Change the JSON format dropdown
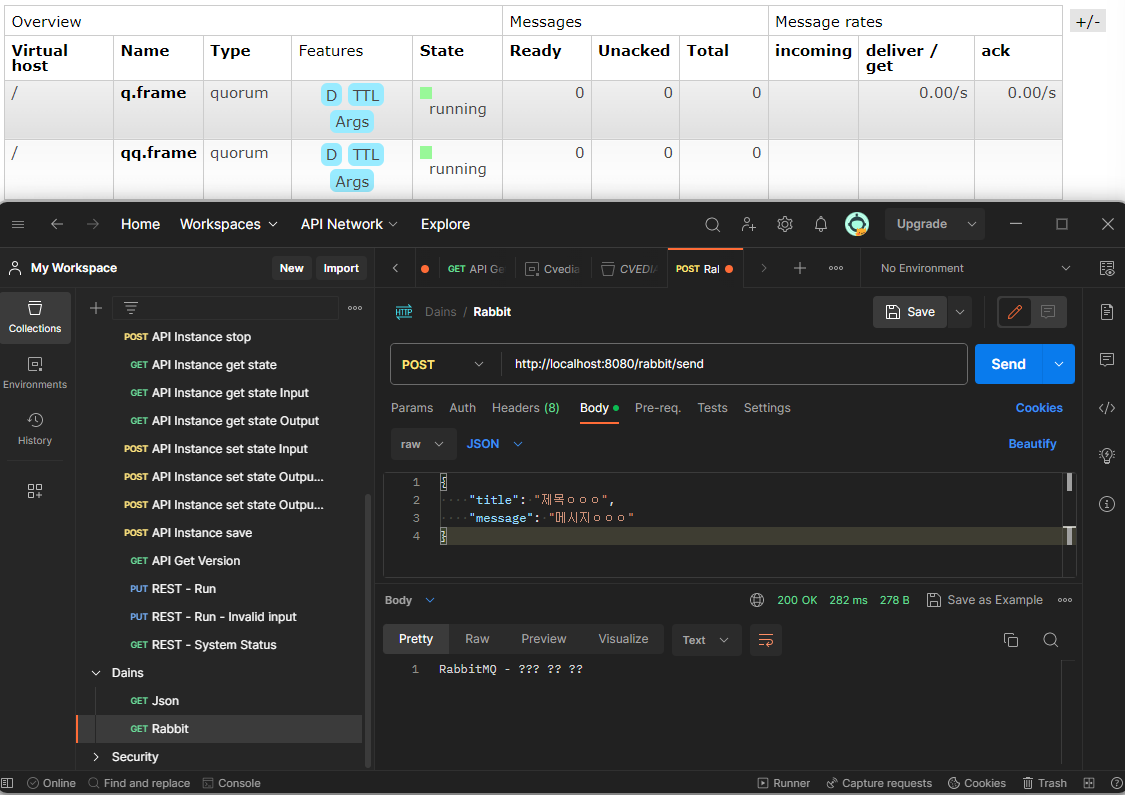1125x795 pixels. (495, 444)
